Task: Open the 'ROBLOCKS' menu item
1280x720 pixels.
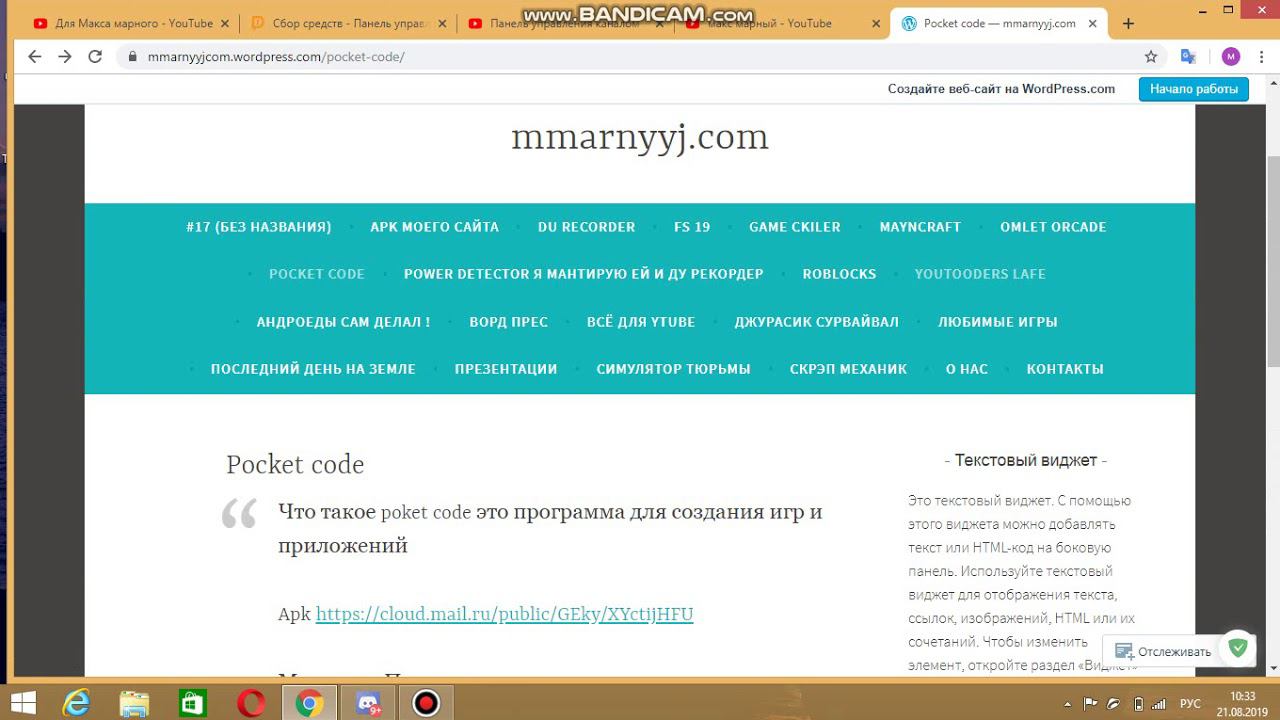Action: click(x=839, y=274)
